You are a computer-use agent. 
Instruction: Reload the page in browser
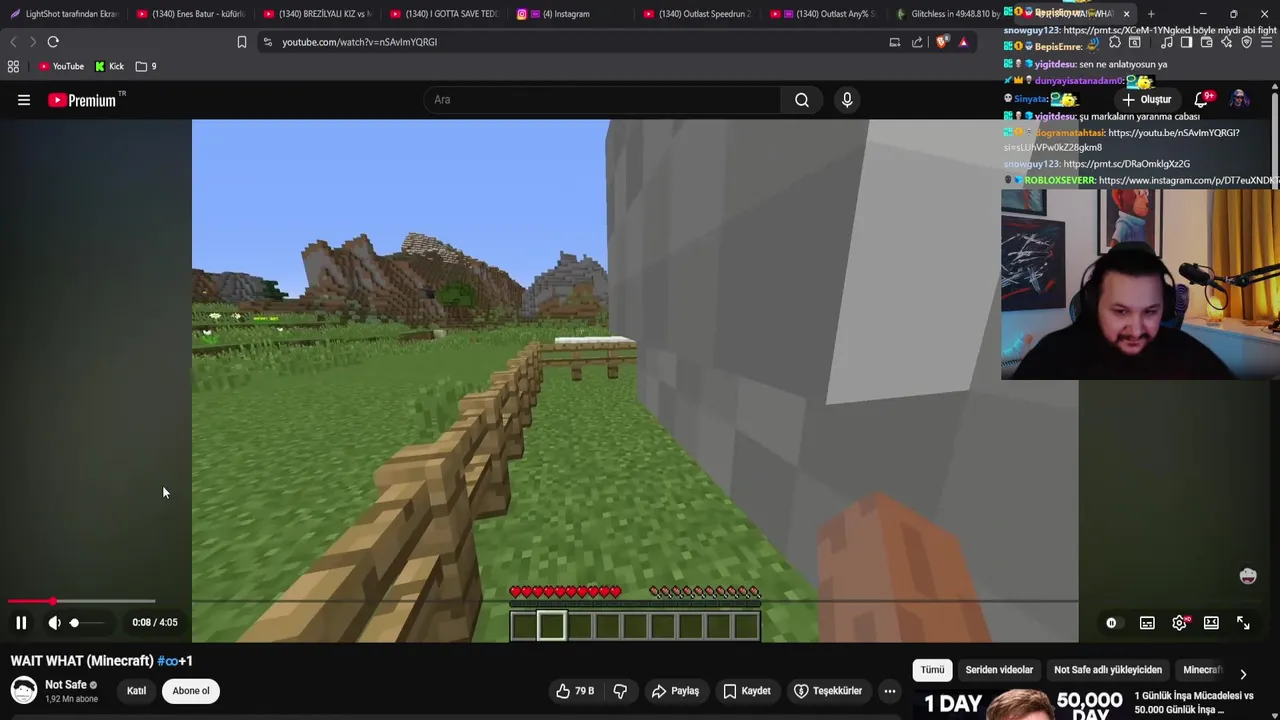coord(53,42)
